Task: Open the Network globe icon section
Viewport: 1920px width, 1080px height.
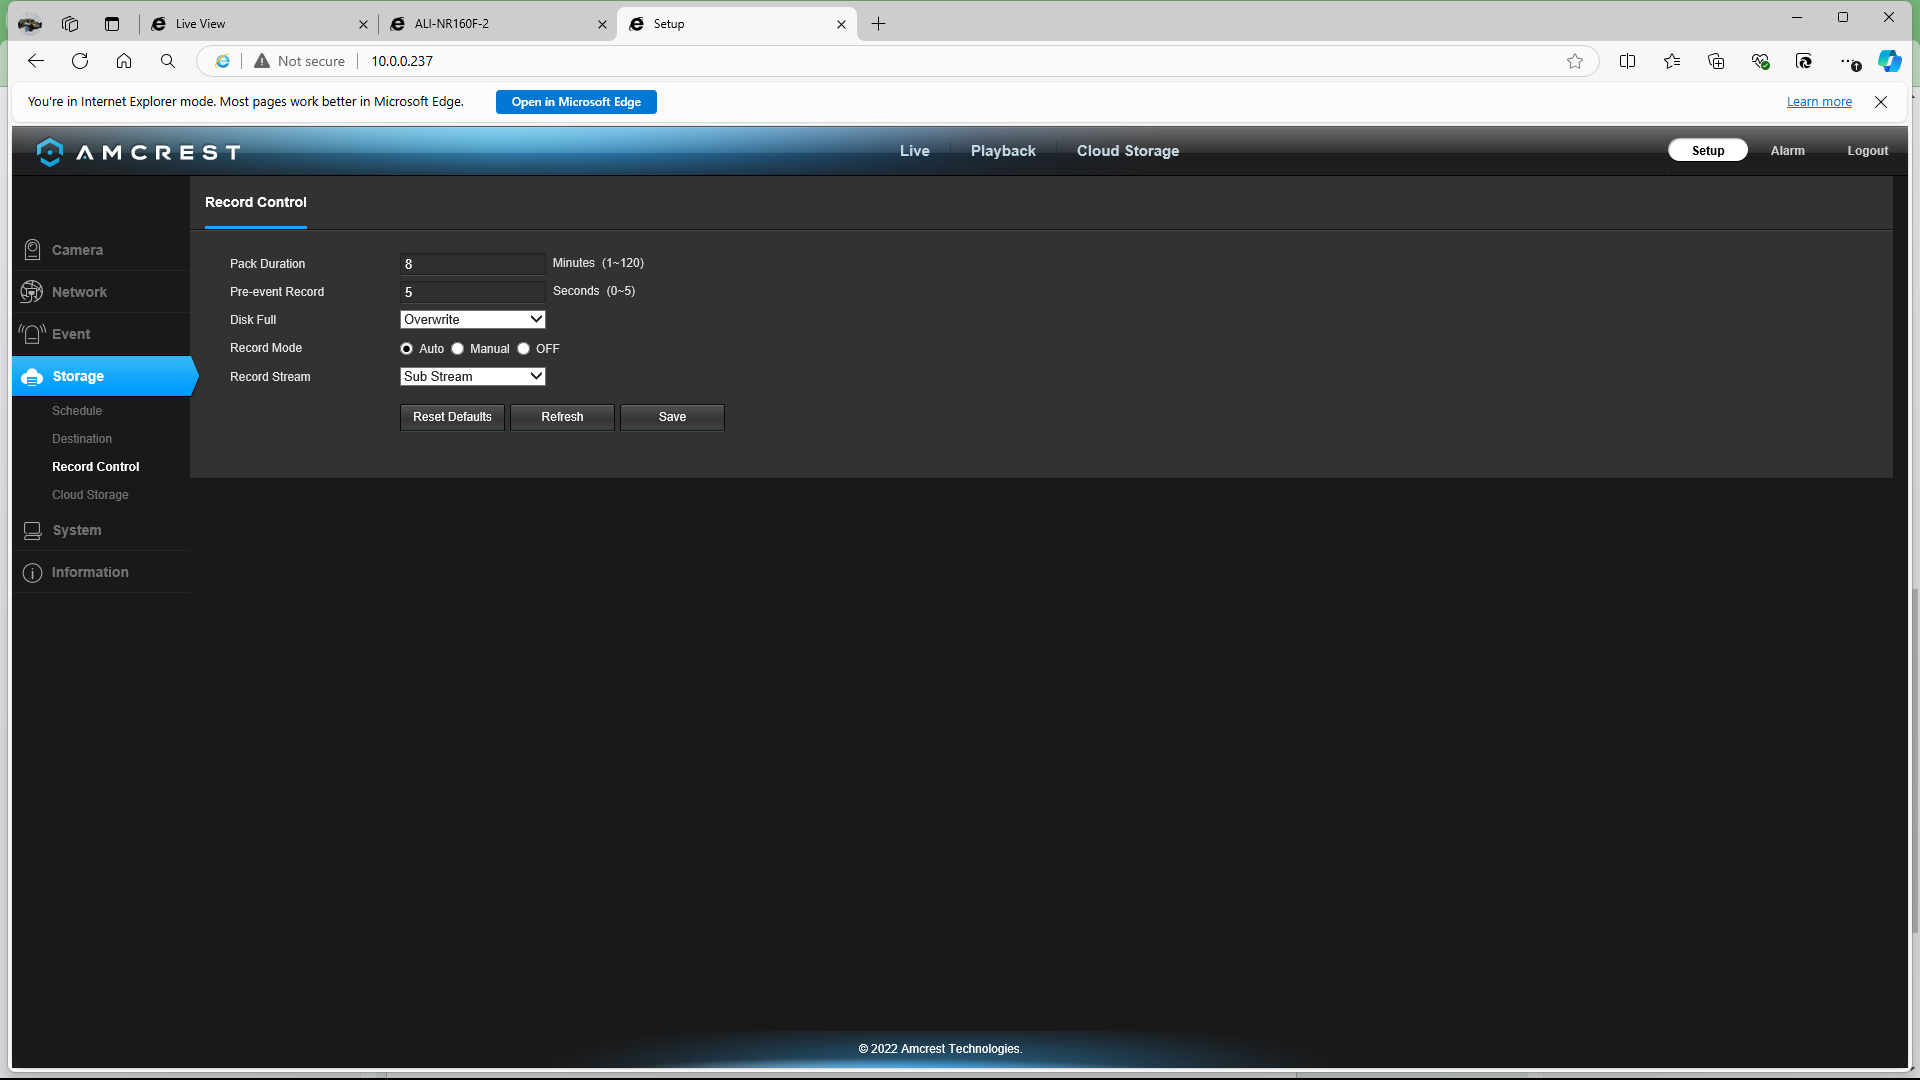Action: point(32,292)
